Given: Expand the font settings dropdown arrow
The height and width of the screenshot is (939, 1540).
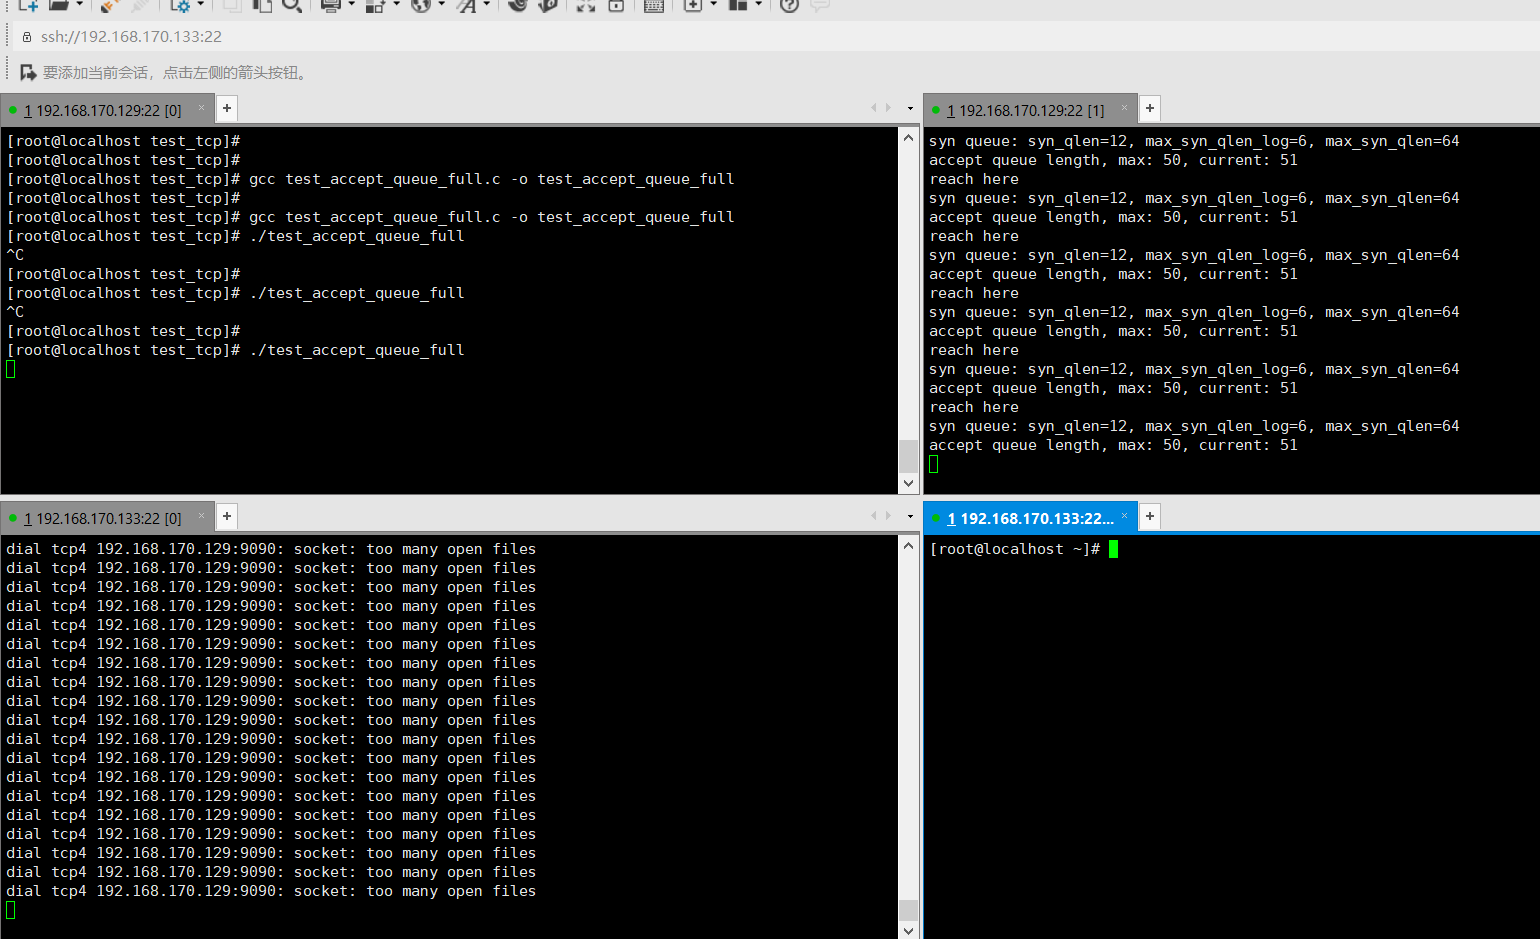Looking at the screenshot, I should [487, 5].
